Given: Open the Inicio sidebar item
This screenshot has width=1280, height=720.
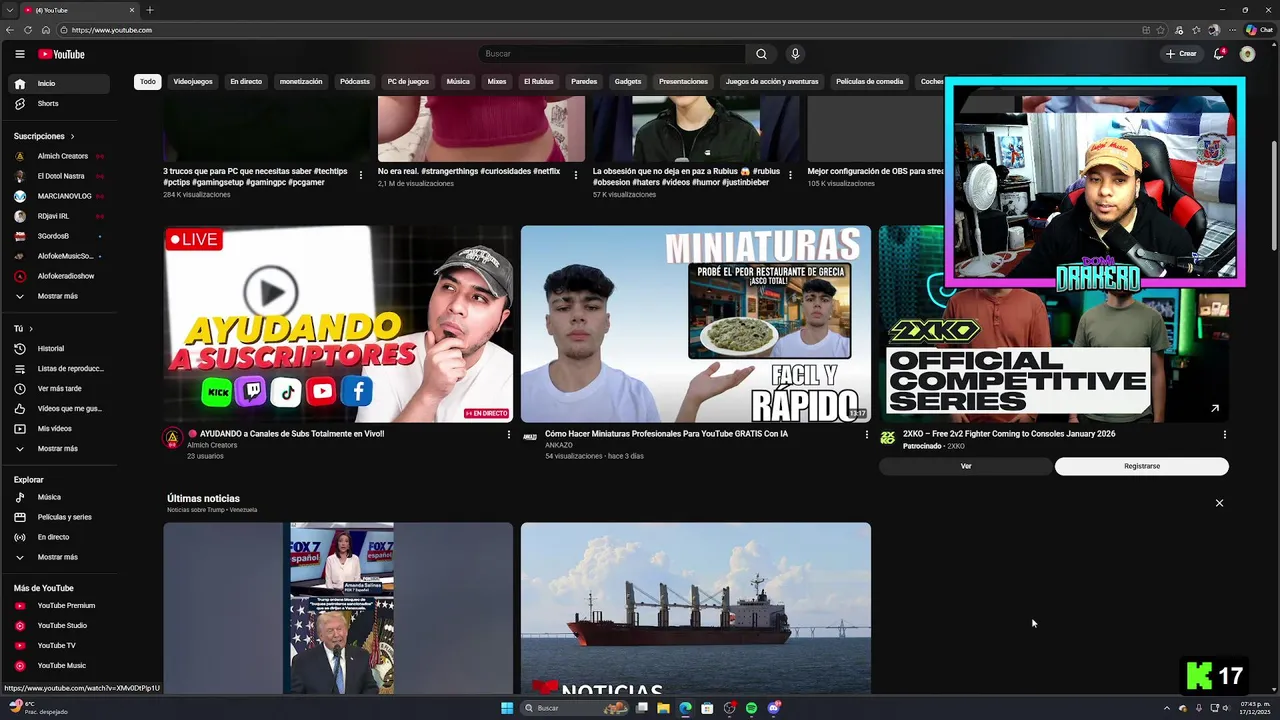Looking at the screenshot, I should (x=60, y=84).
